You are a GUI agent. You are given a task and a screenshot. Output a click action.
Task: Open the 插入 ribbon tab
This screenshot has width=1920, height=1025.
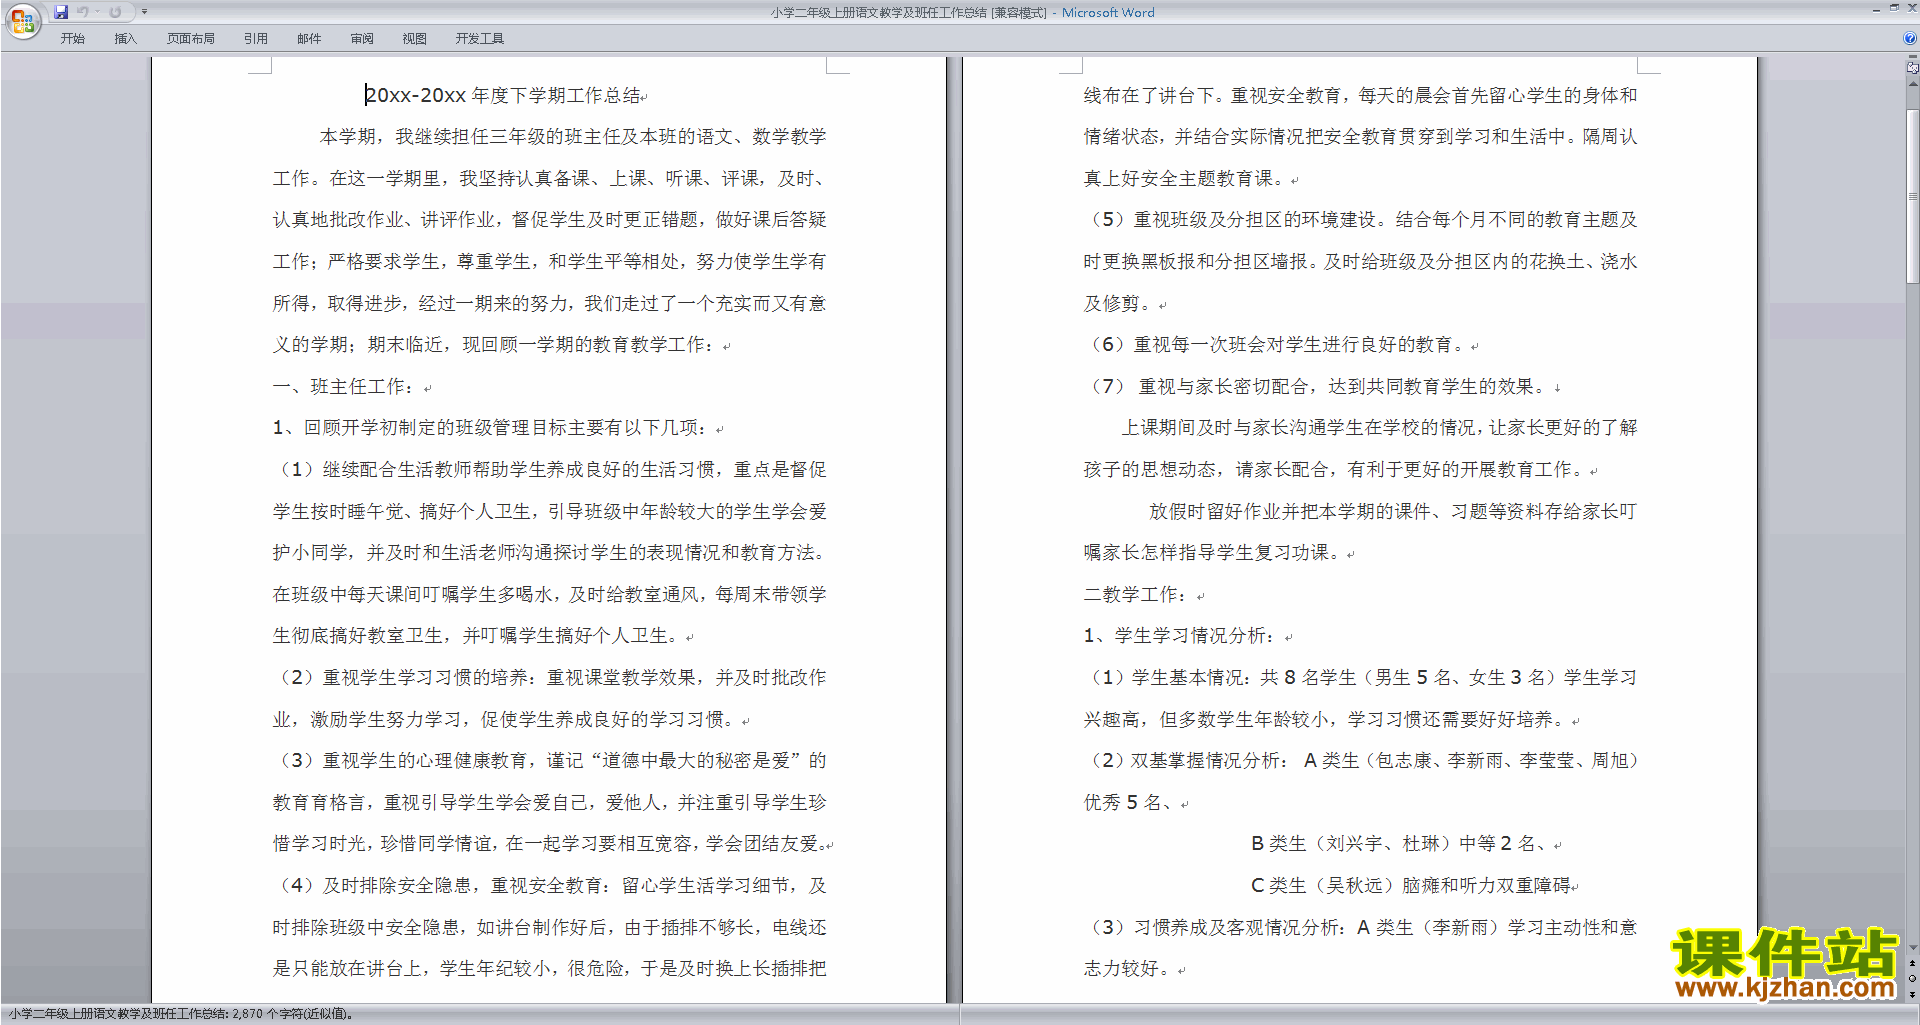[x=125, y=39]
